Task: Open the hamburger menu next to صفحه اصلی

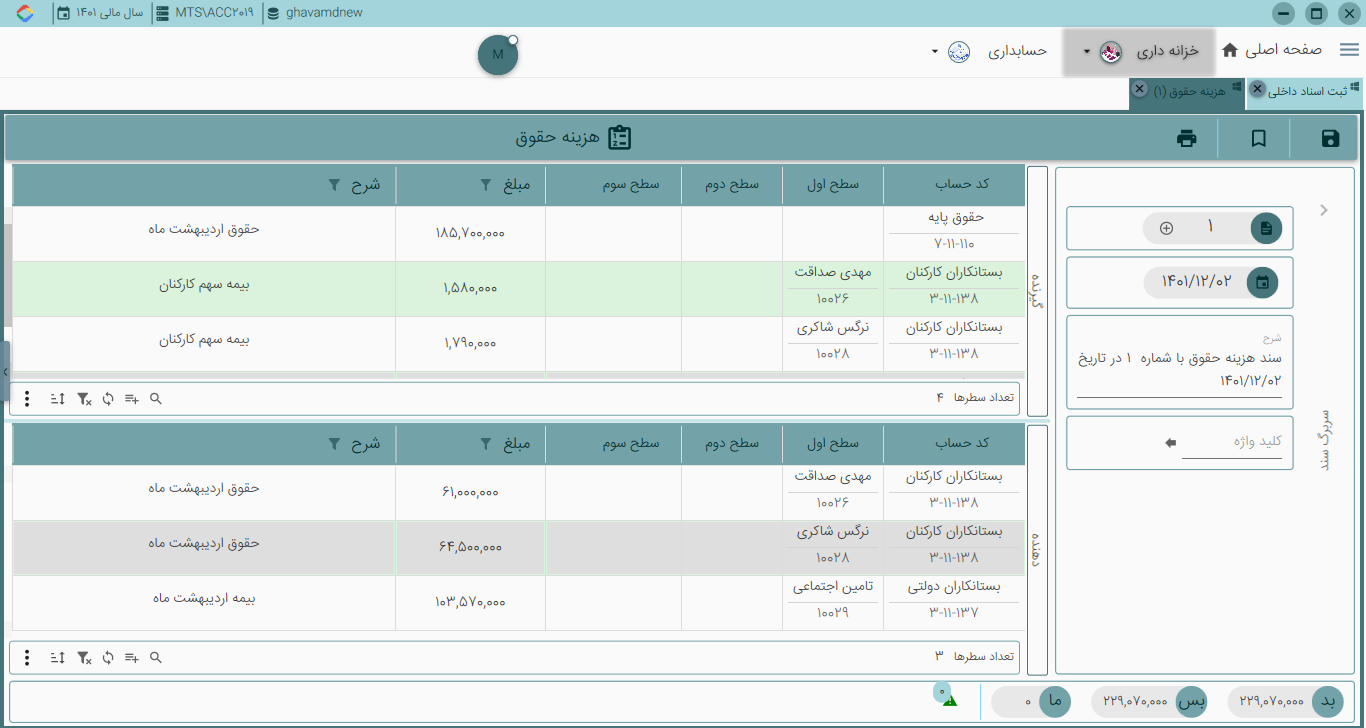Action: click(1350, 50)
